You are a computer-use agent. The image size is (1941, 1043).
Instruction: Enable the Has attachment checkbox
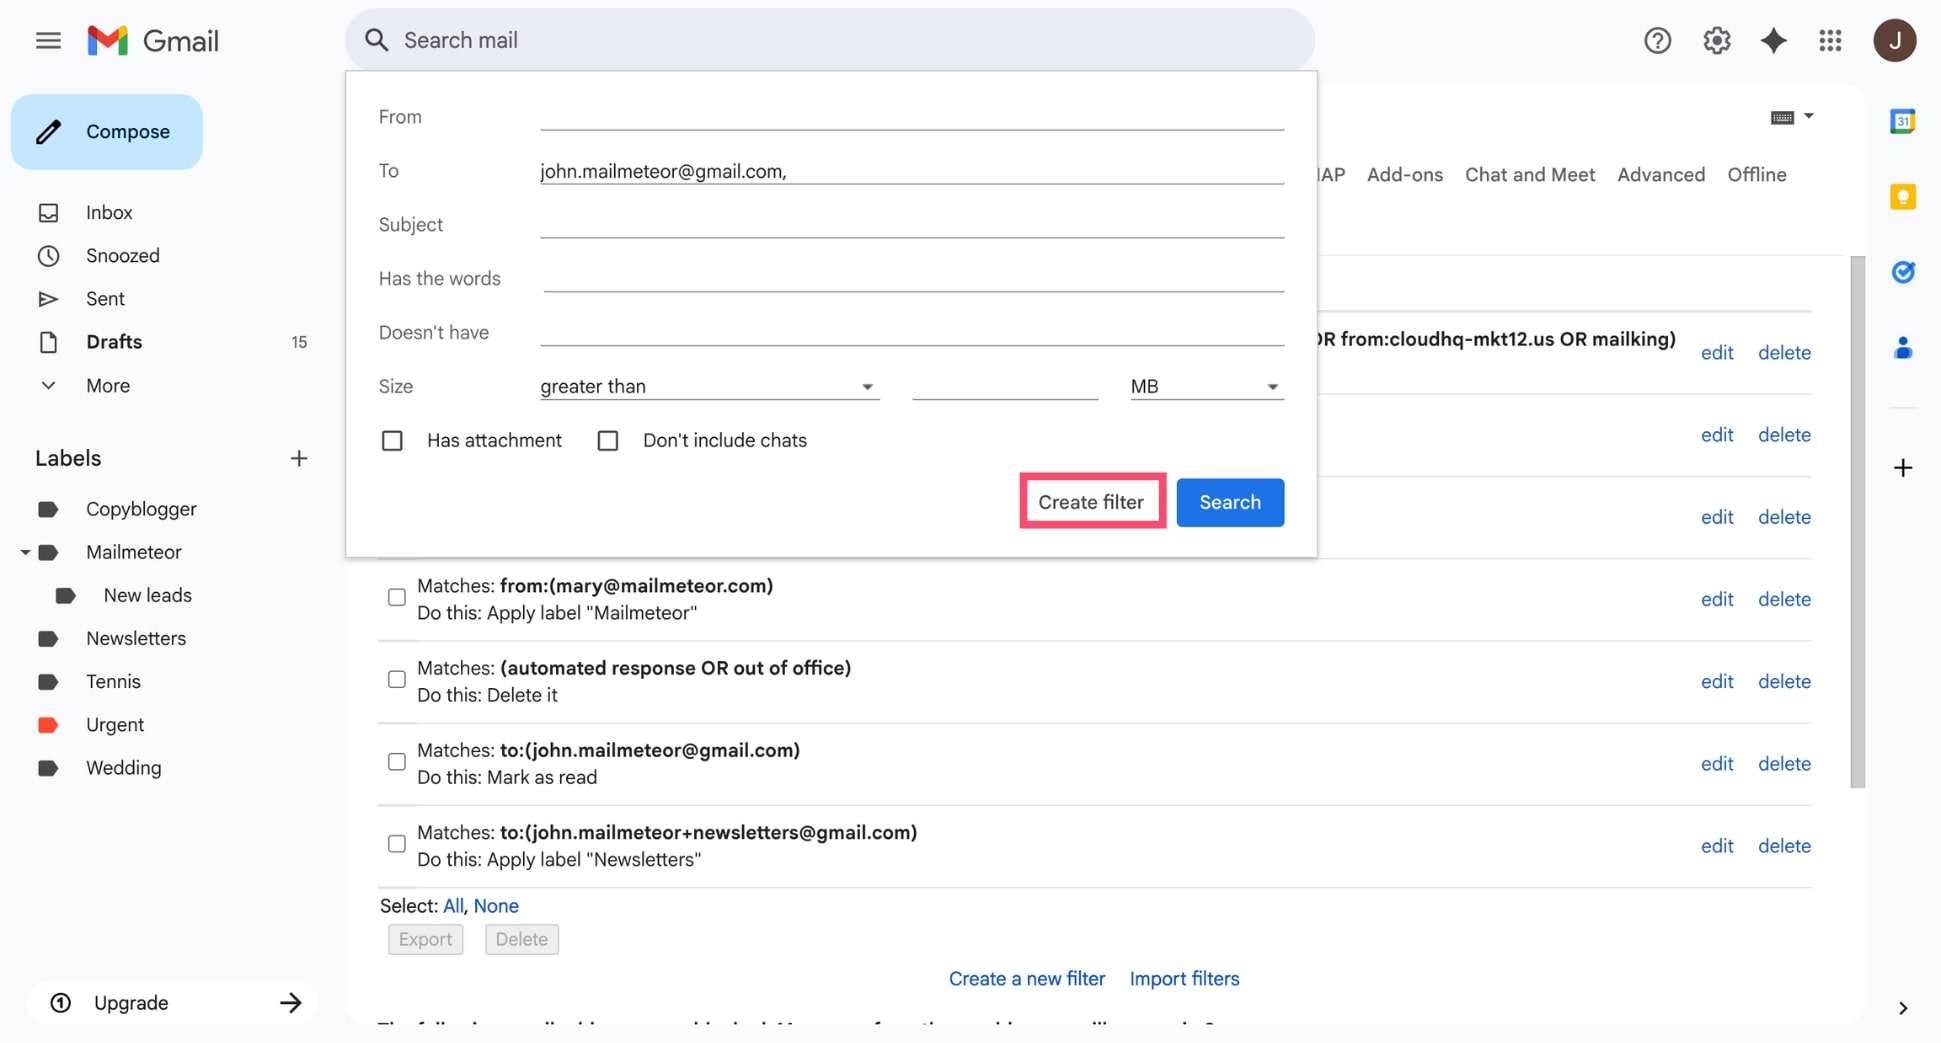392,440
